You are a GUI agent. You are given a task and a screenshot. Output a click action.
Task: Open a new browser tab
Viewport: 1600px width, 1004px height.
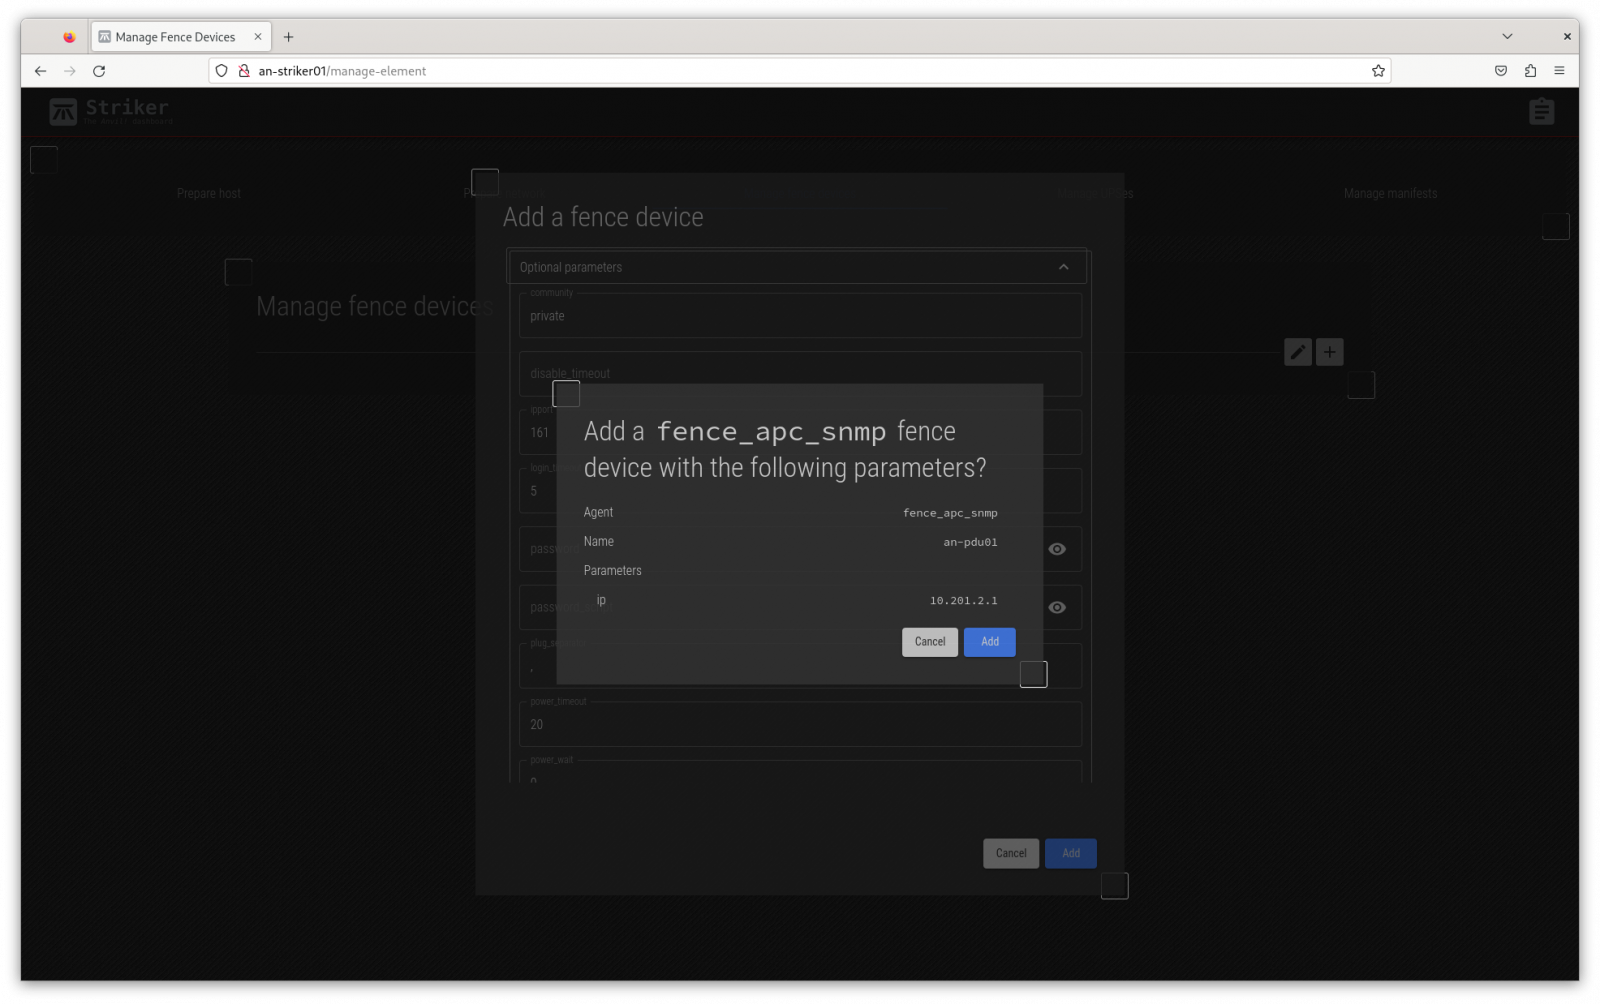pyautogui.click(x=289, y=37)
